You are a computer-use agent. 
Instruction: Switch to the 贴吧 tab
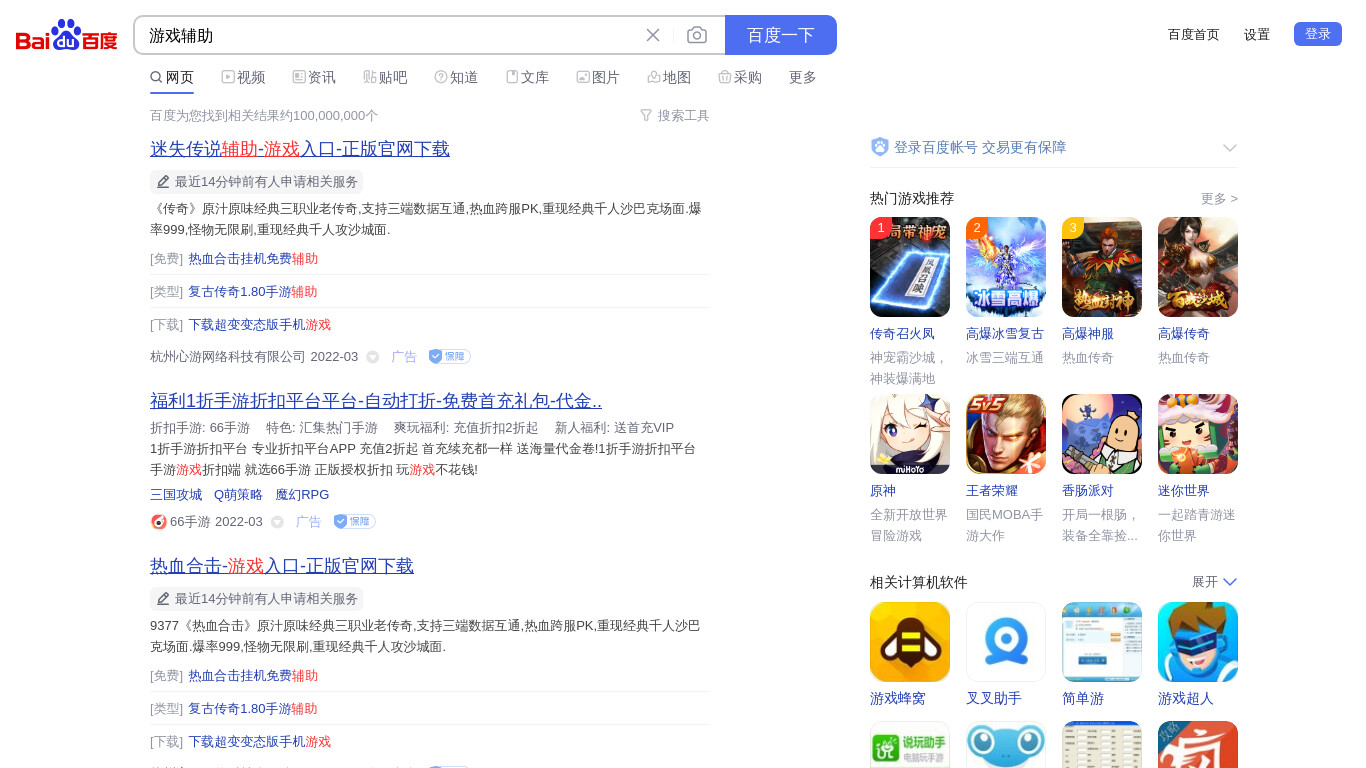385,77
